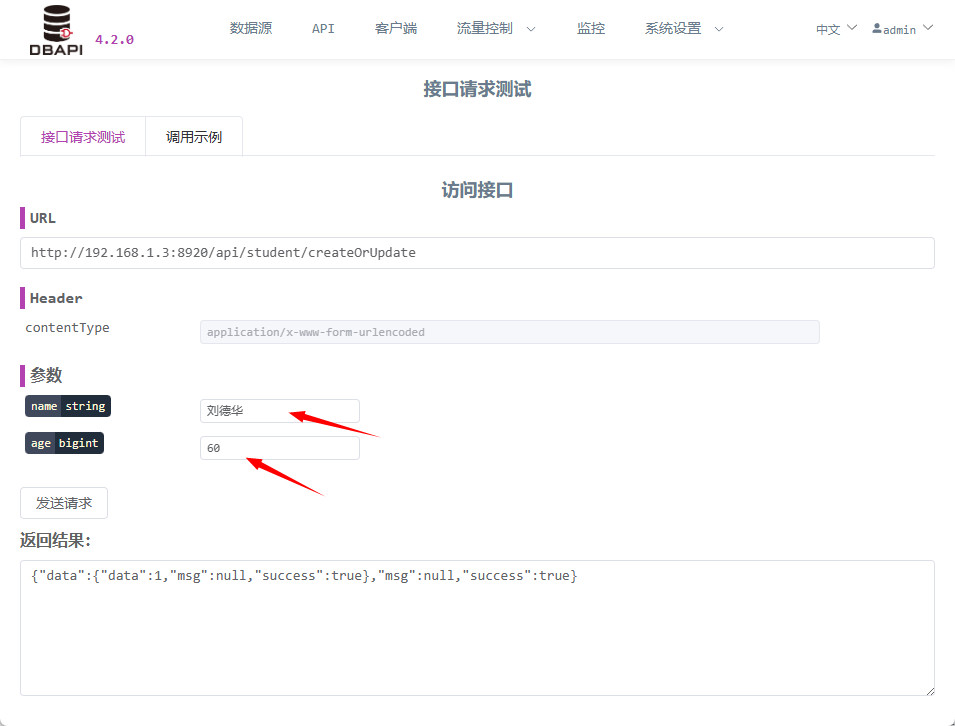
Task: Click the 返回结果 response textarea
Action: [477, 628]
